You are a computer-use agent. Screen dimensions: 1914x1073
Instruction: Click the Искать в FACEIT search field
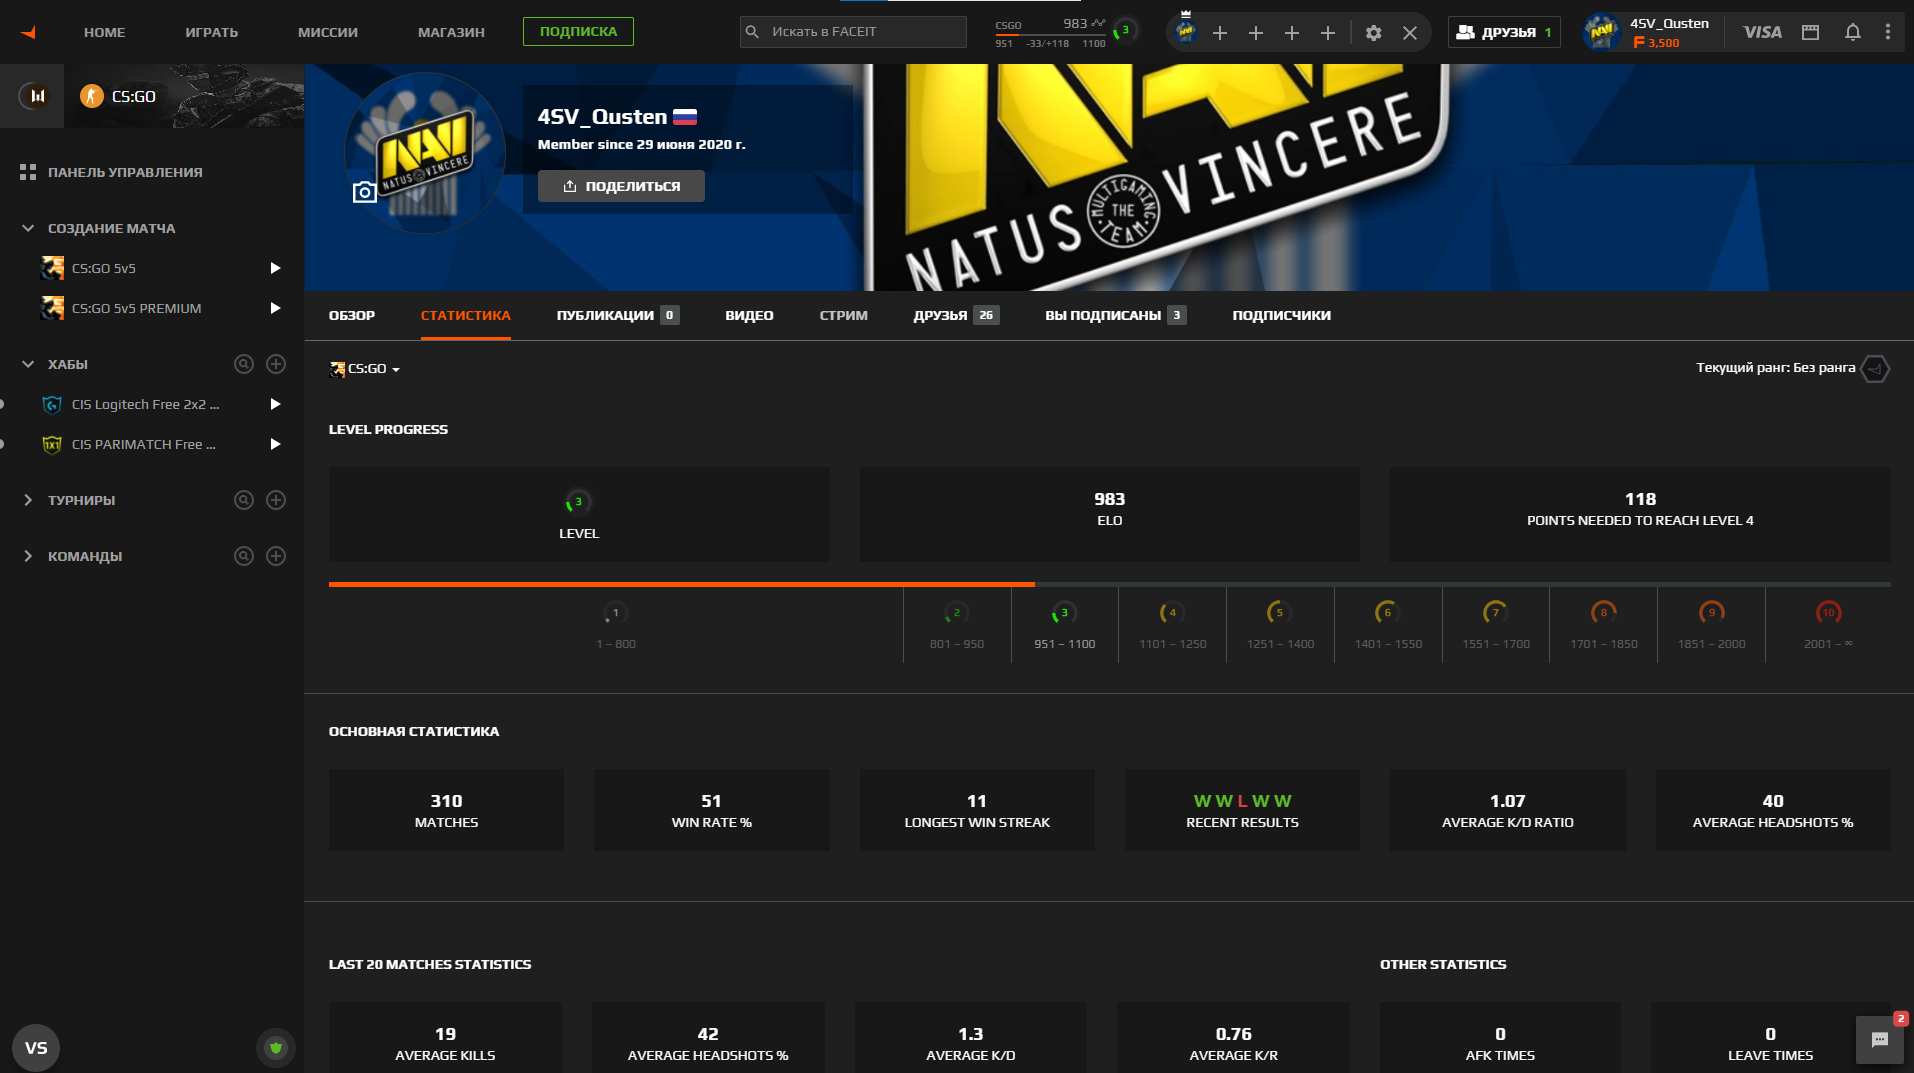862,32
